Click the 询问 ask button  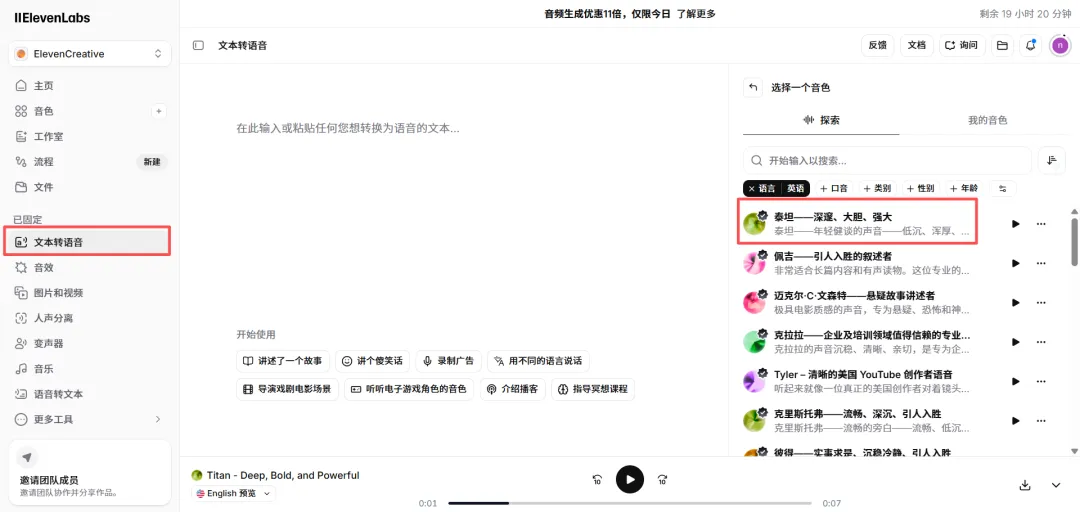[962, 45]
